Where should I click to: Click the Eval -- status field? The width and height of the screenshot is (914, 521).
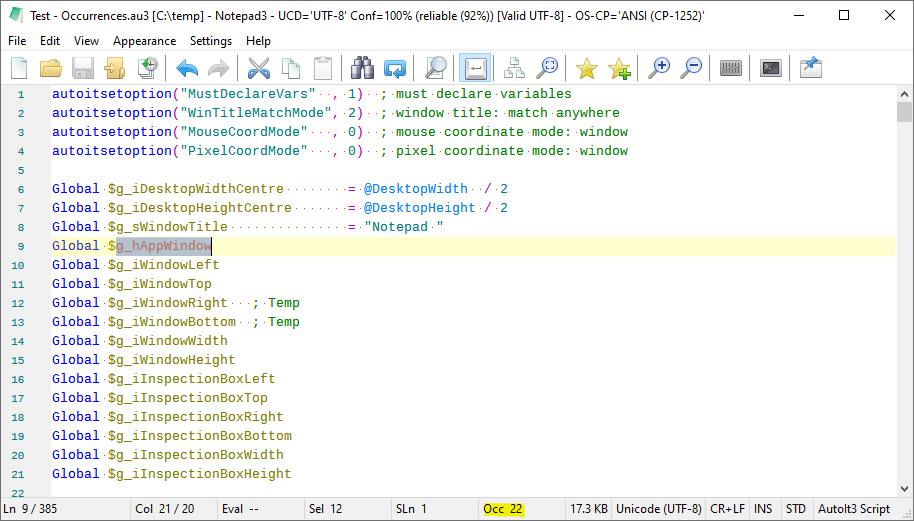click(x=261, y=509)
